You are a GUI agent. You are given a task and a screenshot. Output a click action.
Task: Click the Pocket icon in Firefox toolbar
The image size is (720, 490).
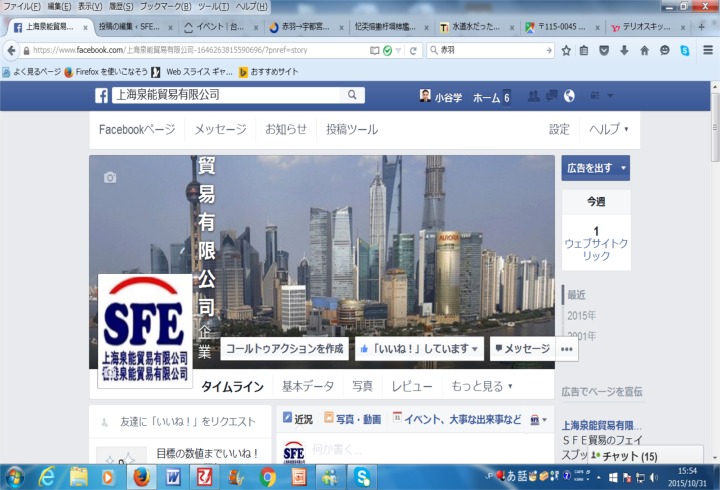tap(604, 51)
